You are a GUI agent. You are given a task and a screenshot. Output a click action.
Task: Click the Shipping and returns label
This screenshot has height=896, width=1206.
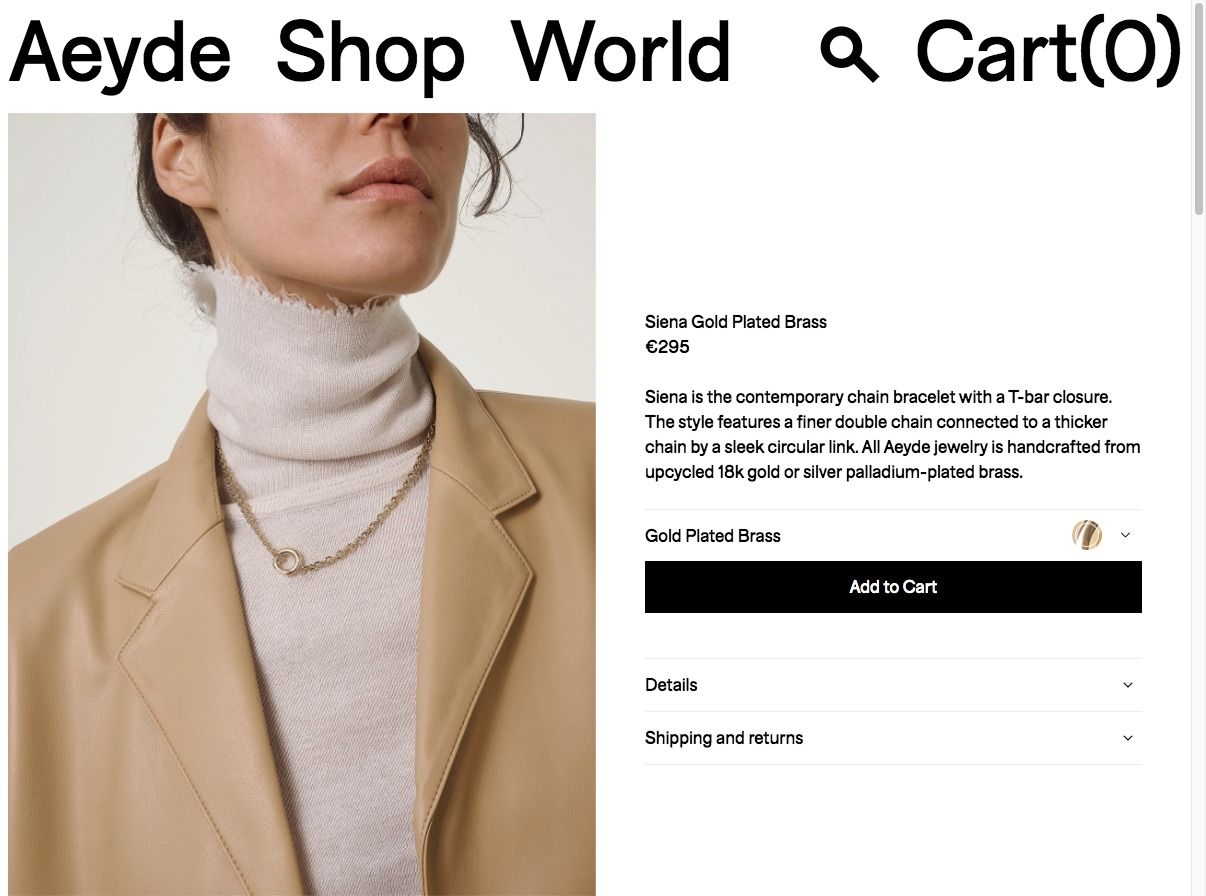(724, 738)
